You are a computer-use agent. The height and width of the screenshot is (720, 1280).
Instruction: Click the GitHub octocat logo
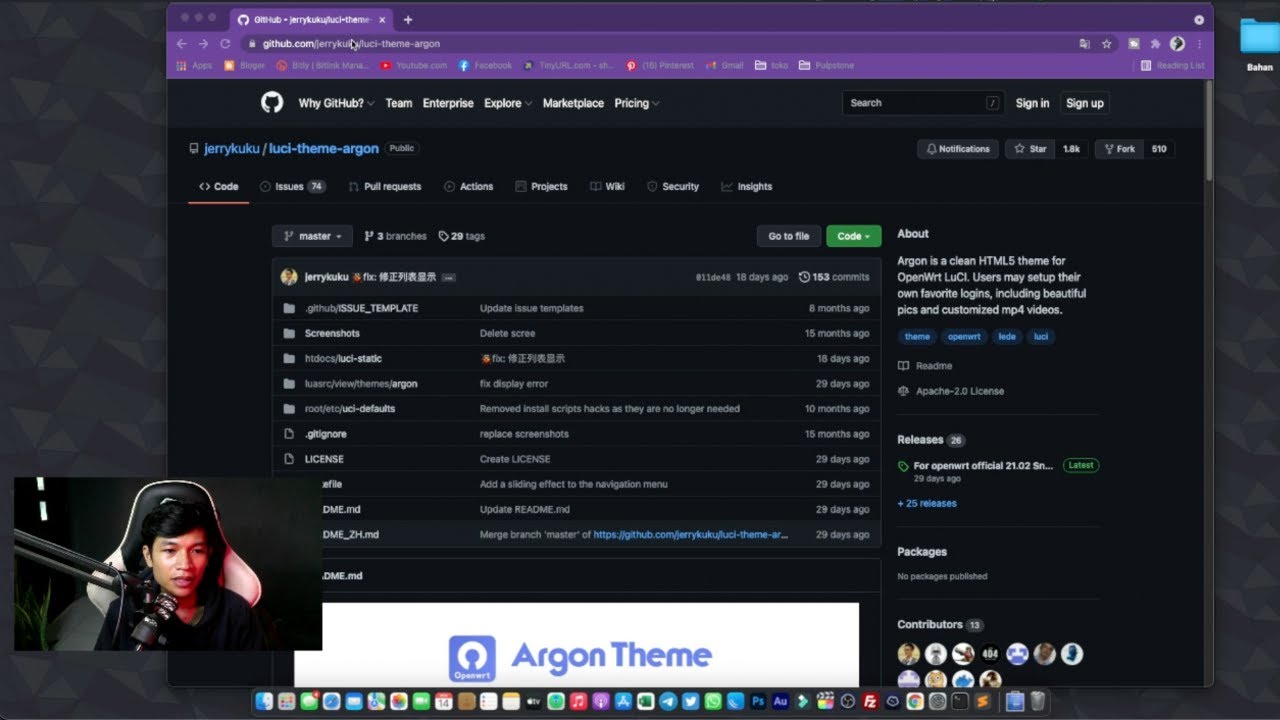272,102
